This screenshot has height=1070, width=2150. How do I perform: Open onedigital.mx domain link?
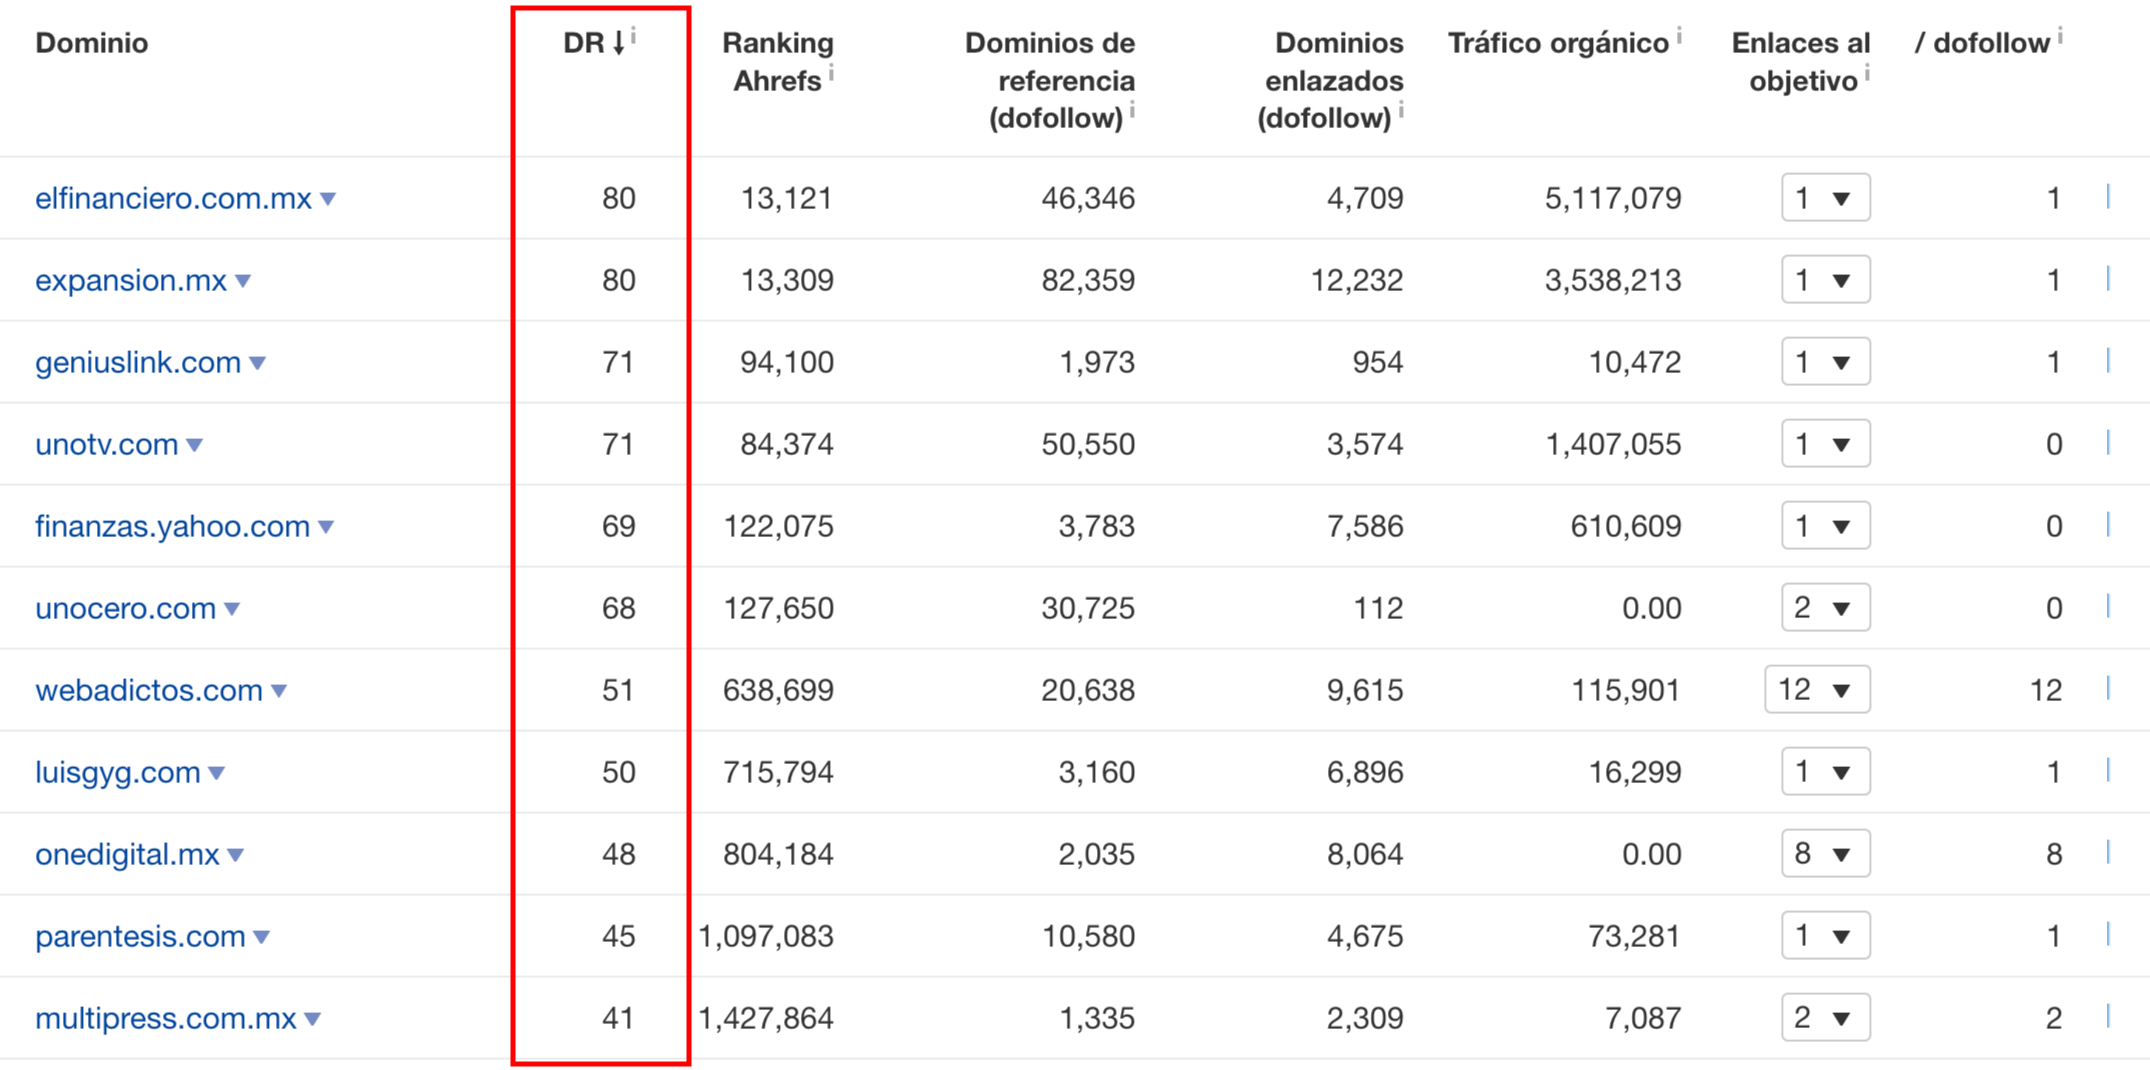[128, 854]
